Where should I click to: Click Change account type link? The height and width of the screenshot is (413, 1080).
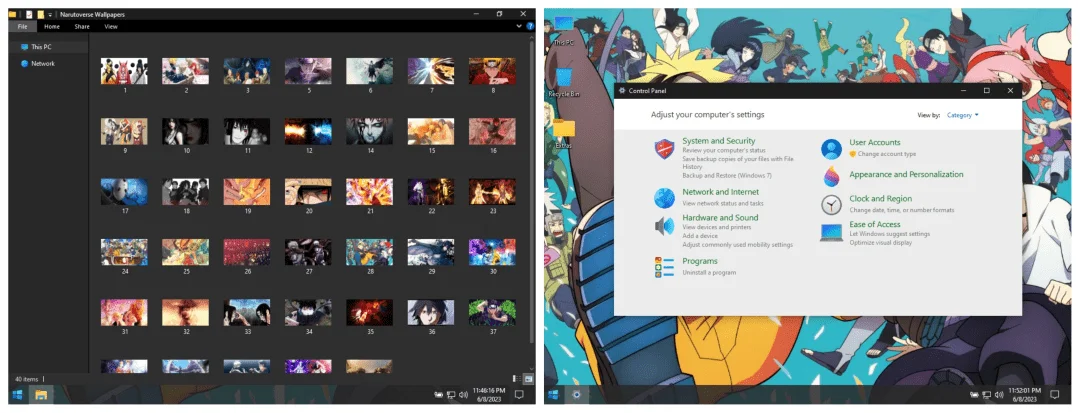coord(886,153)
